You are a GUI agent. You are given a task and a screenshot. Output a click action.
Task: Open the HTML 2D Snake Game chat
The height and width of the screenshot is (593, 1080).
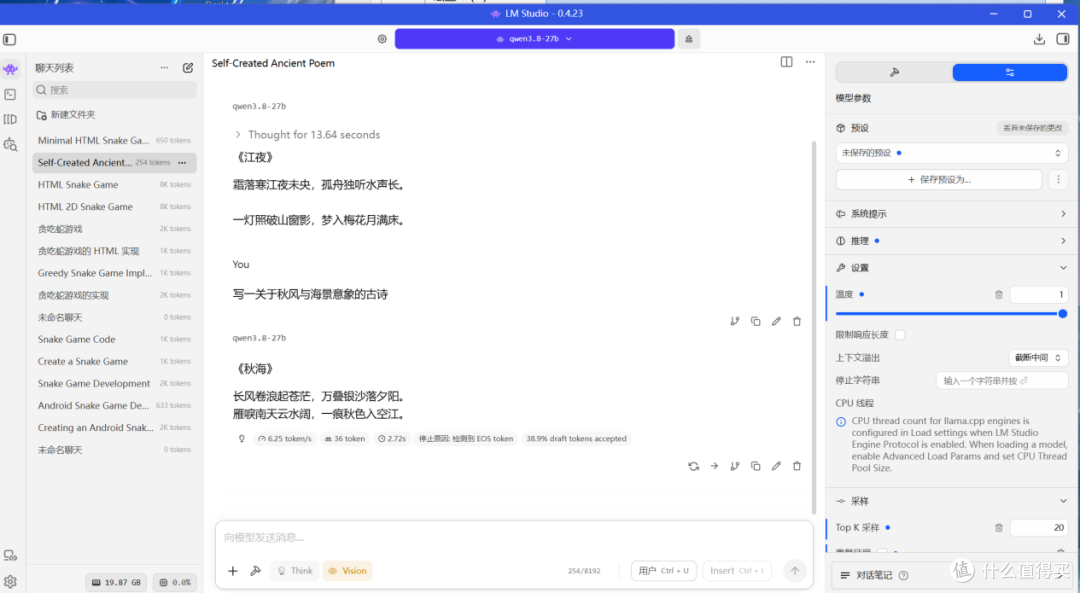[114, 207]
